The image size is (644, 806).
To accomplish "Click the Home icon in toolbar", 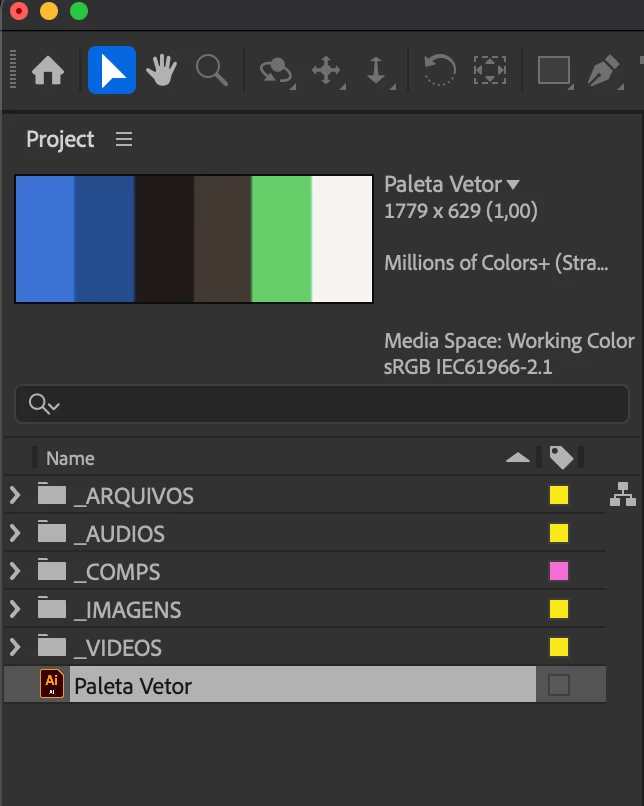I will point(48,71).
